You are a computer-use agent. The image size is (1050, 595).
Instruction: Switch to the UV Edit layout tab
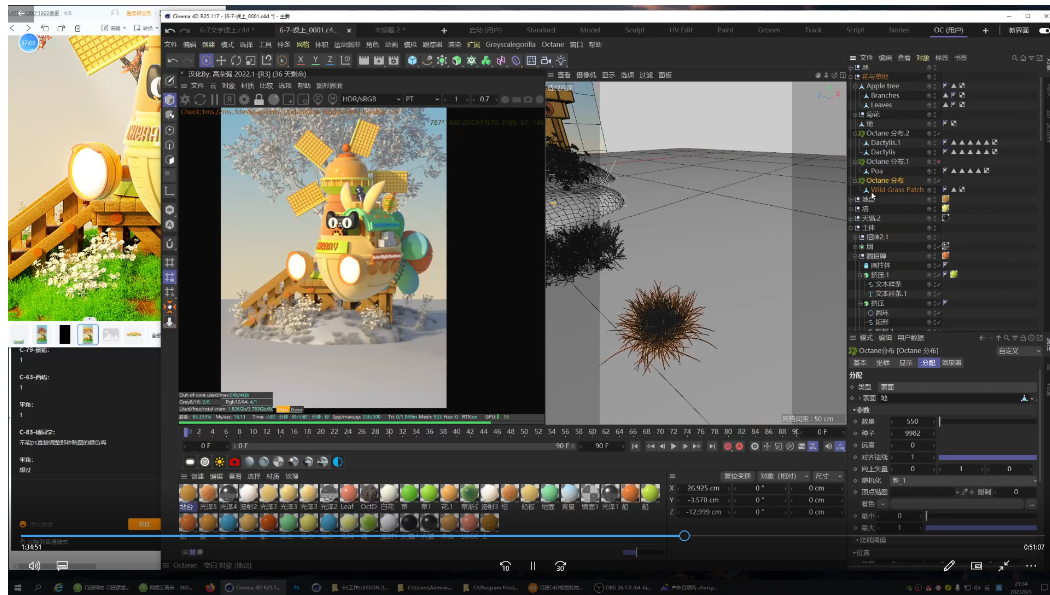(680, 30)
